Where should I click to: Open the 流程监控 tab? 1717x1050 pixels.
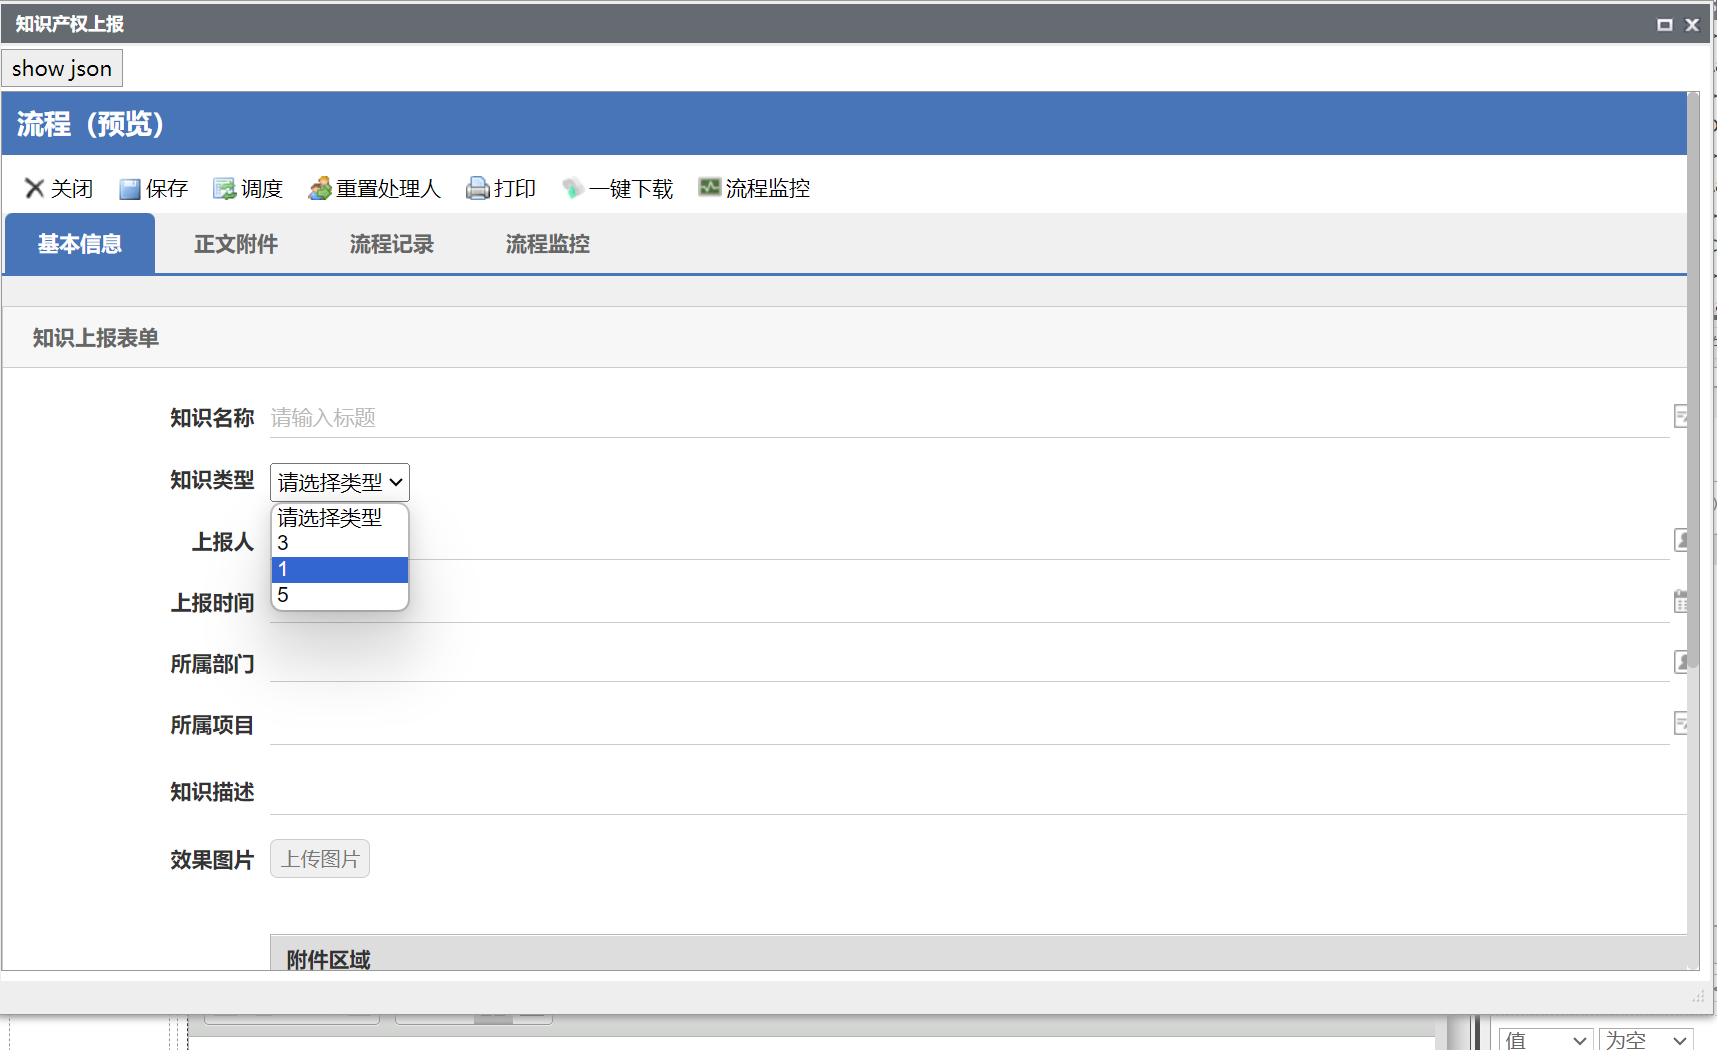coord(548,244)
